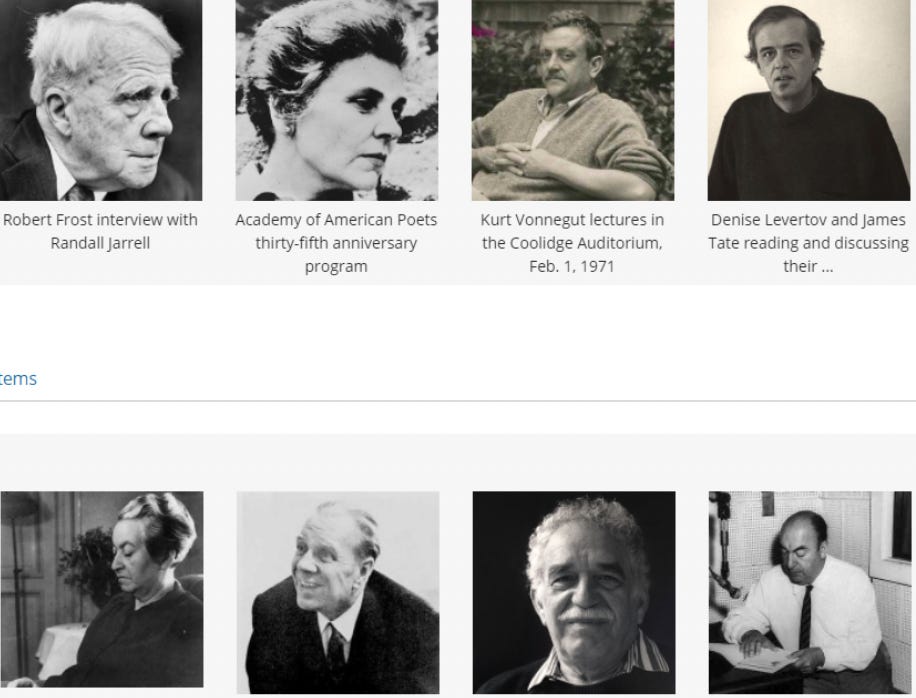
Task: Open Robert Frost interview thumbnail photo
Action: tap(101, 100)
